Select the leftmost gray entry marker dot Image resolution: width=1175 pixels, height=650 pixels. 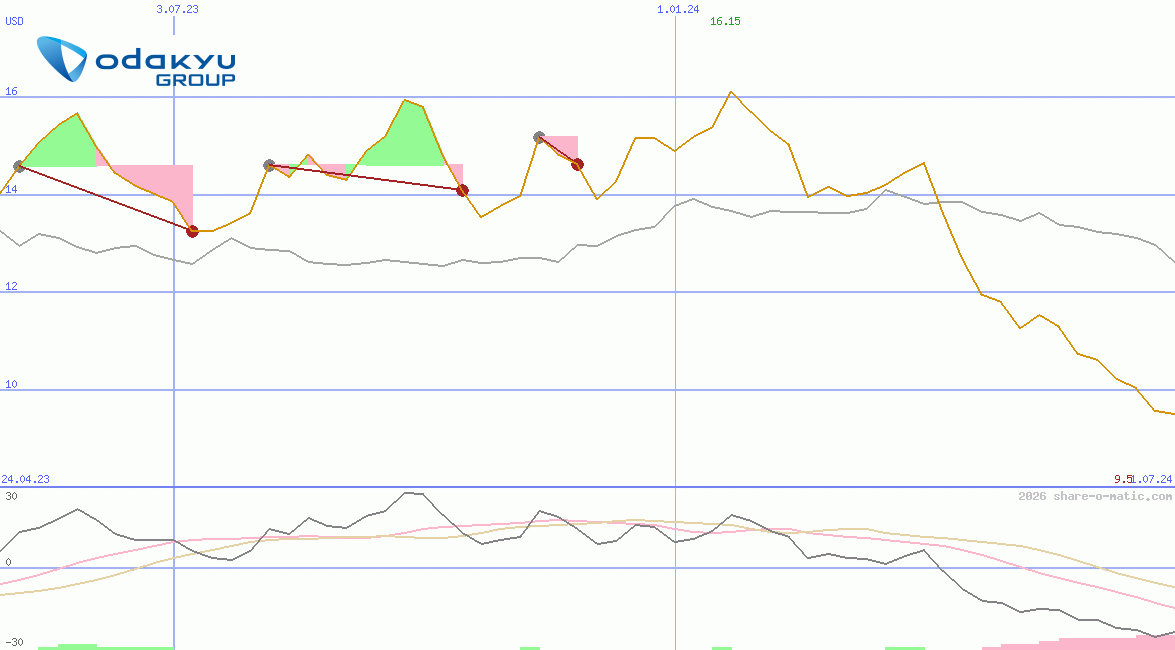[x=19, y=166]
